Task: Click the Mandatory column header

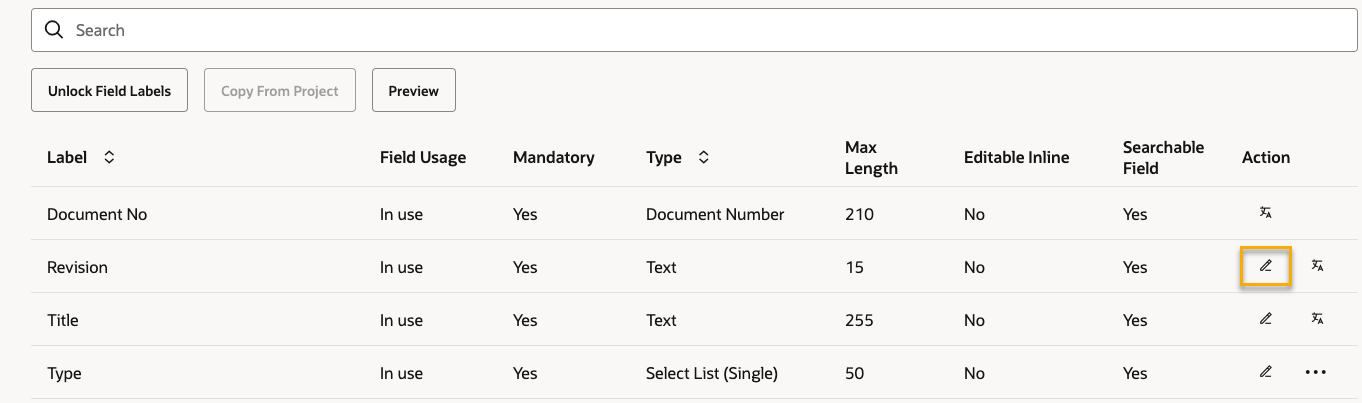Action: pyautogui.click(x=554, y=157)
